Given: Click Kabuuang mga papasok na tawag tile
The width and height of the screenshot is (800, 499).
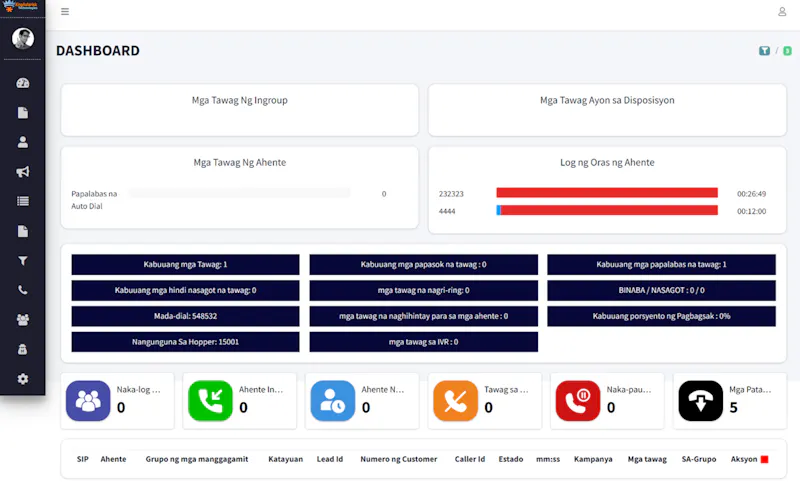Looking at the screenshot, I should pyautogui.click(x=423, y=264).
